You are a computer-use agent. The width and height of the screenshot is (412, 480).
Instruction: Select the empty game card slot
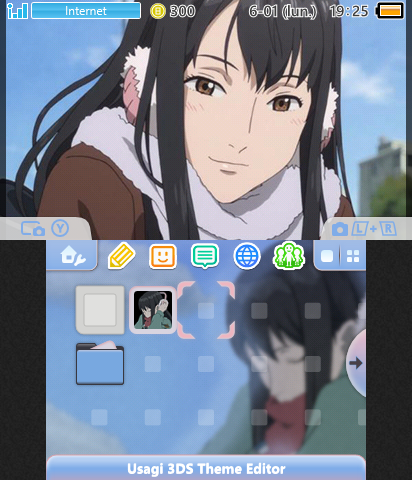point(100,310)
